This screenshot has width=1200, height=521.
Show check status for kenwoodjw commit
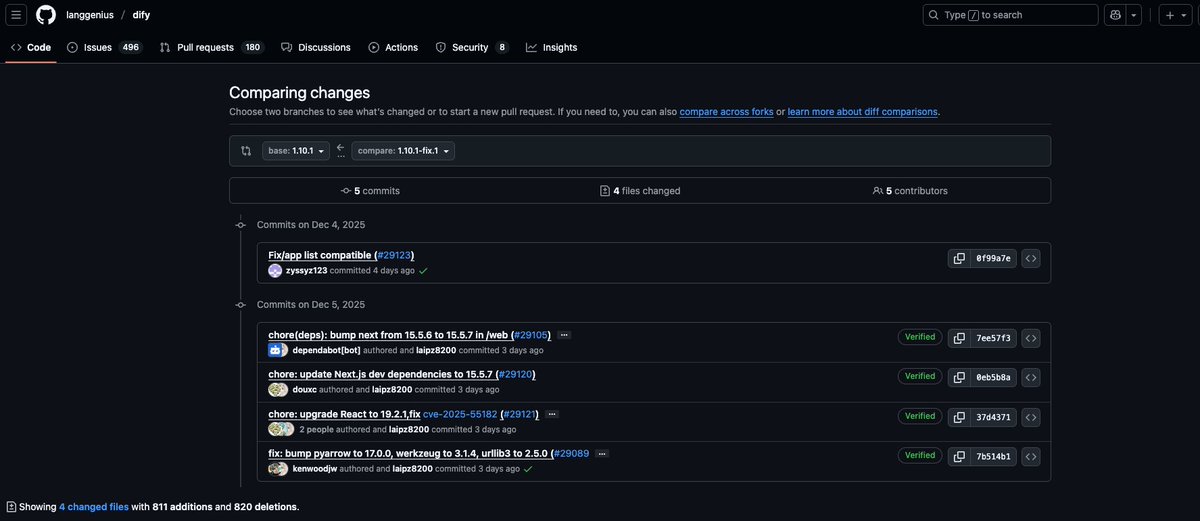[x=528, y=469]
